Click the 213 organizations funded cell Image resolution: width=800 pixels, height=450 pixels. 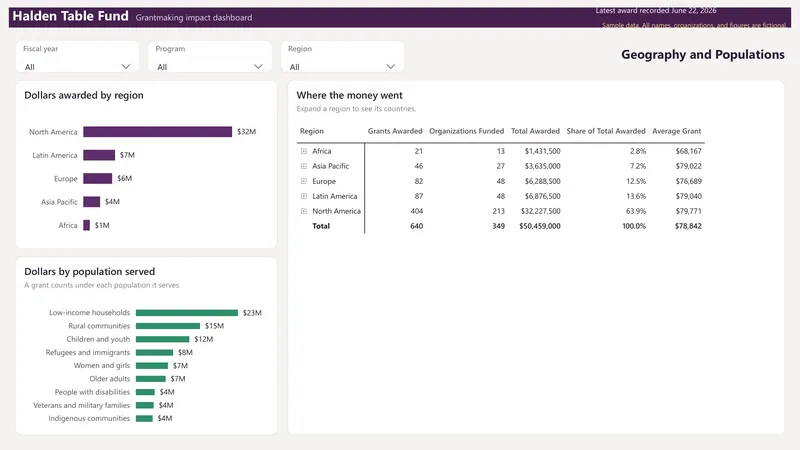(x=498, y=211)
